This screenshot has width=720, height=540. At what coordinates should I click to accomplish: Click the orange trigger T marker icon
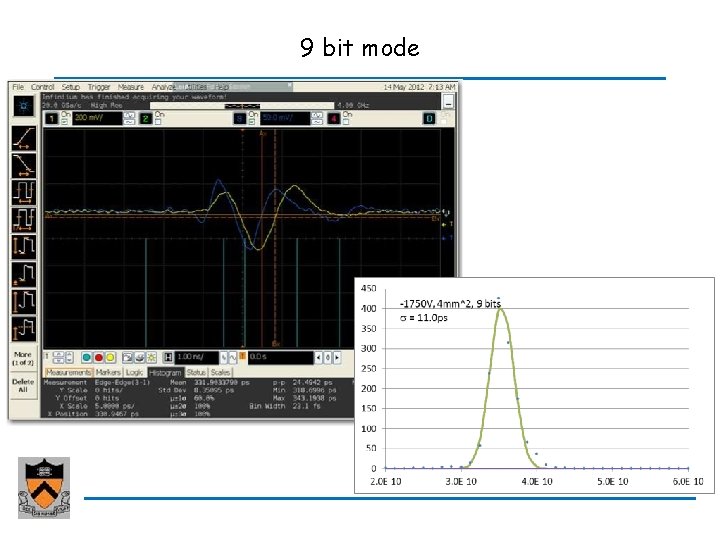click(242, 356)
